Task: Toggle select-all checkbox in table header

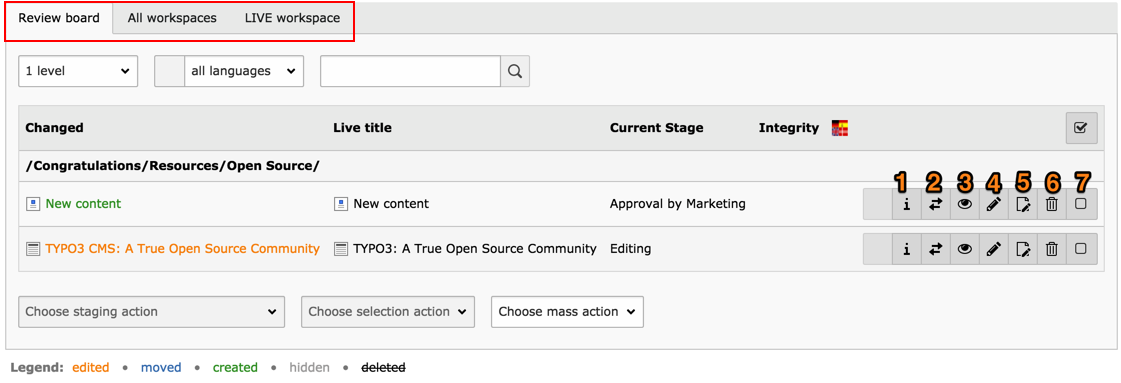Action: click(1081, 128)
